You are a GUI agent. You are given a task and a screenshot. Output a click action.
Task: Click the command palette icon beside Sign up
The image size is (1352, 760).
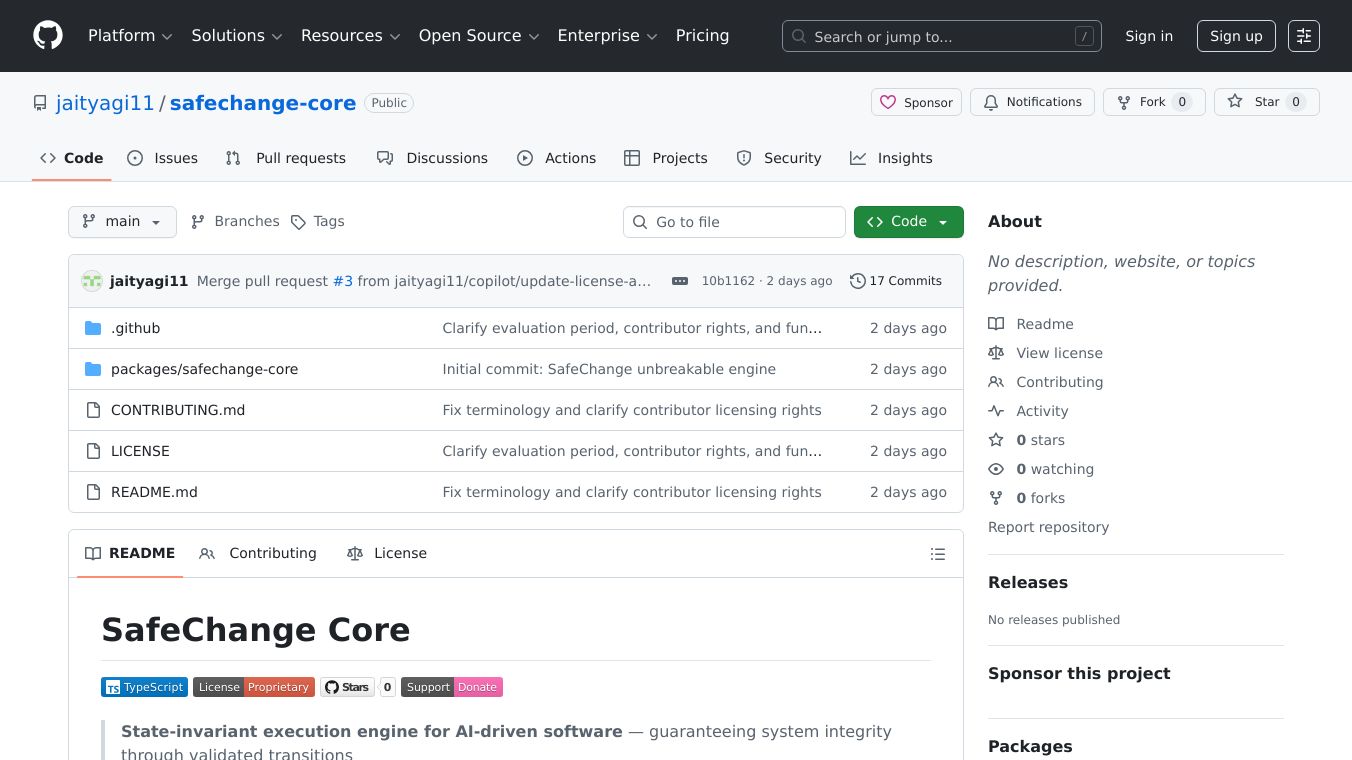click(1304, 35)
